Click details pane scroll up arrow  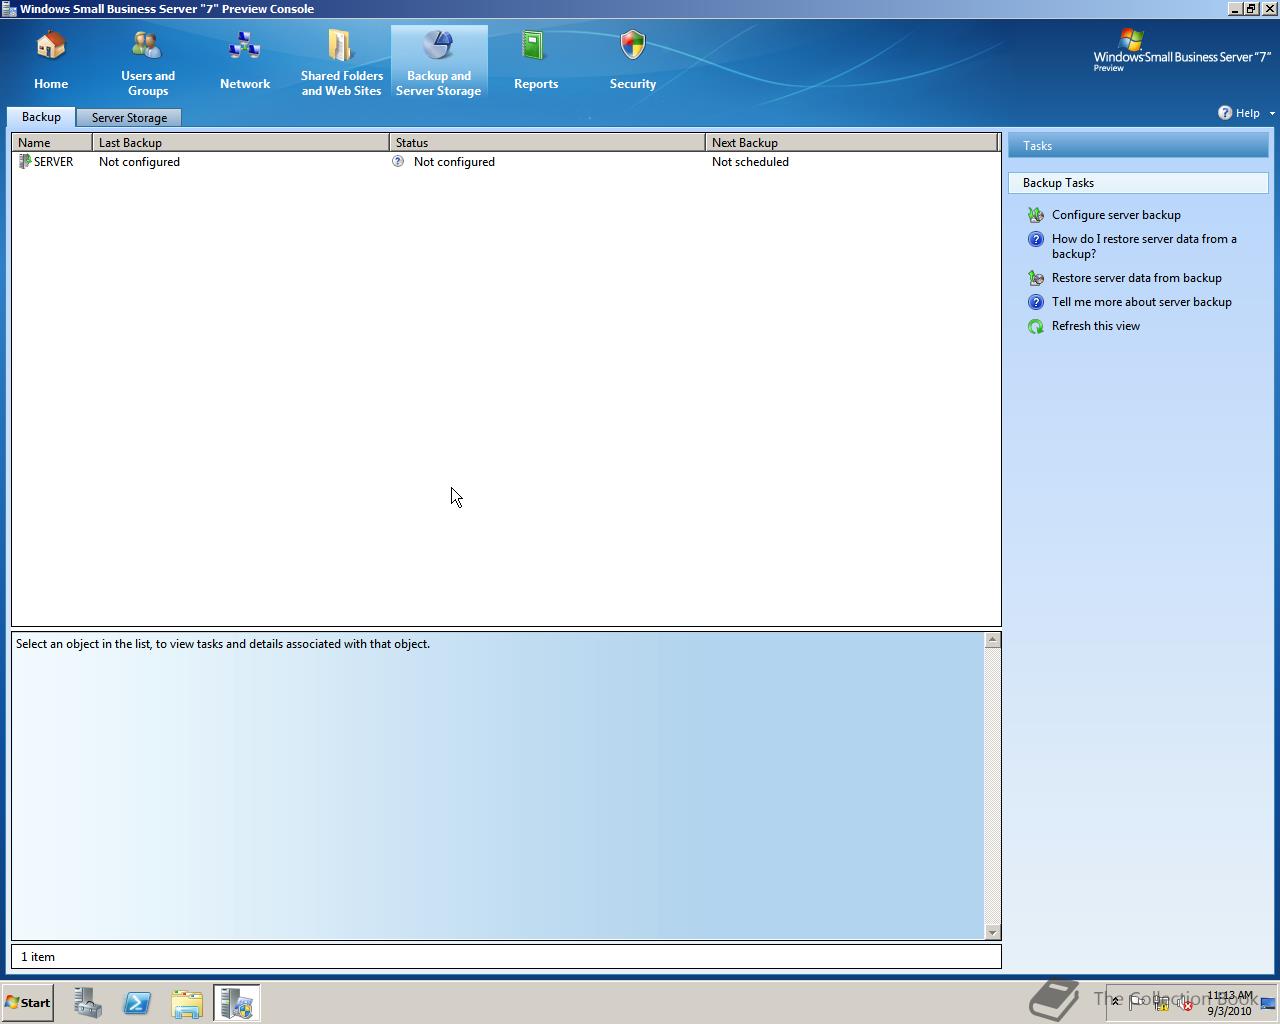pos(992,640)
